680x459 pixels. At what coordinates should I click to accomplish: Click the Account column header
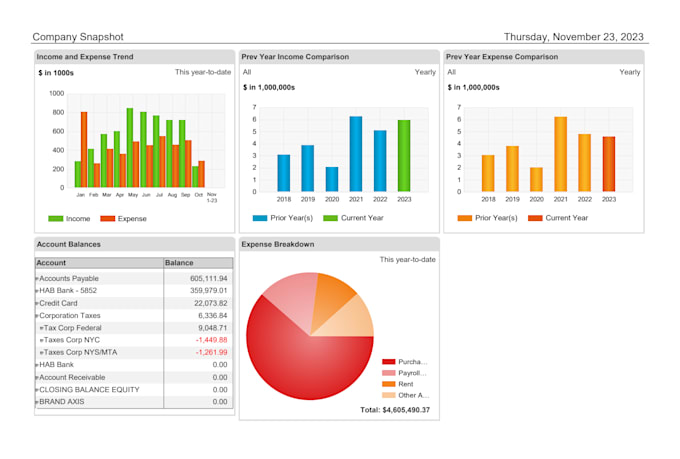point(99,263)
